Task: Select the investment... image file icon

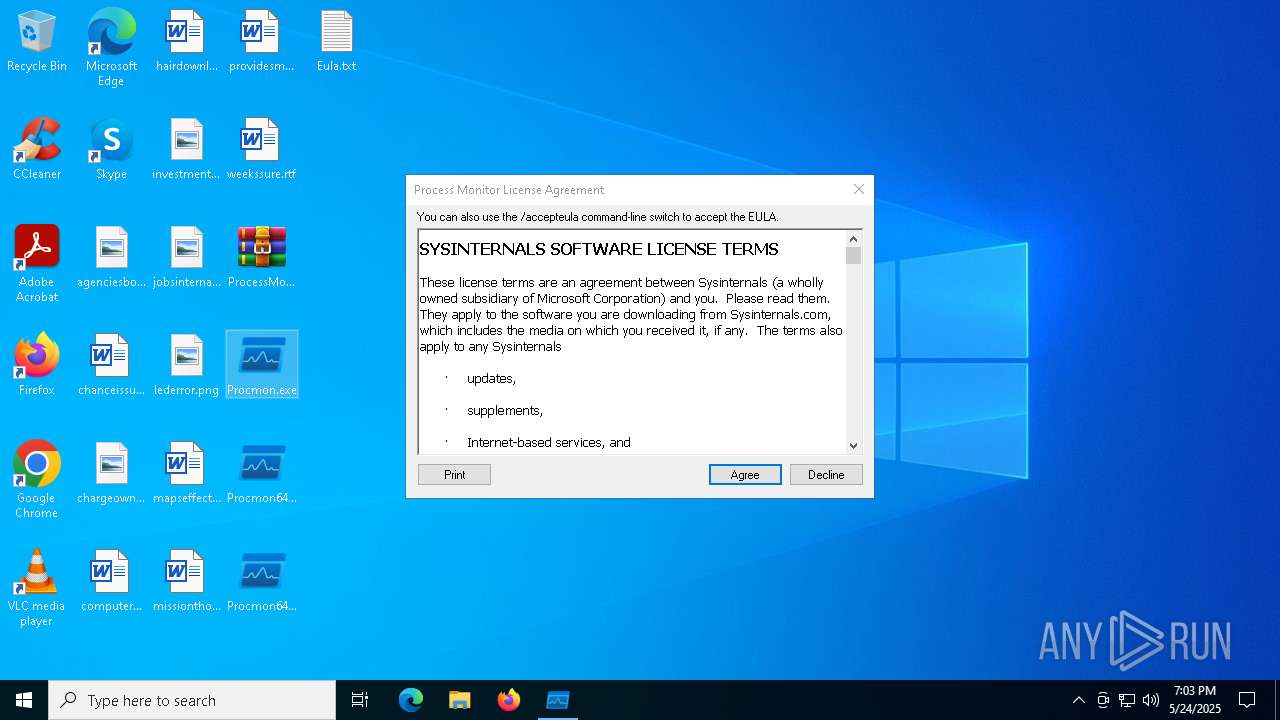Action: (x=186, y=150)
